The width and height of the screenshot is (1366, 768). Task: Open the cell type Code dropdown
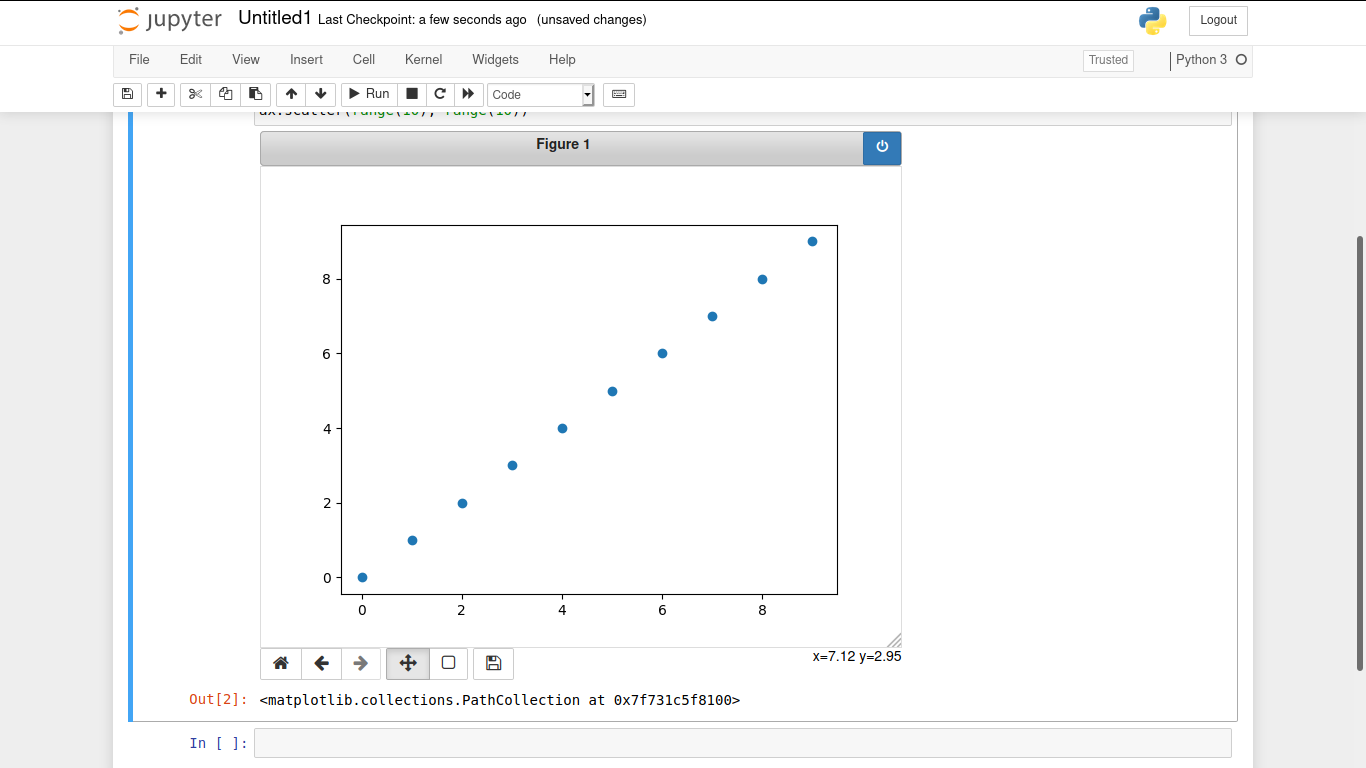click(541, 95)
